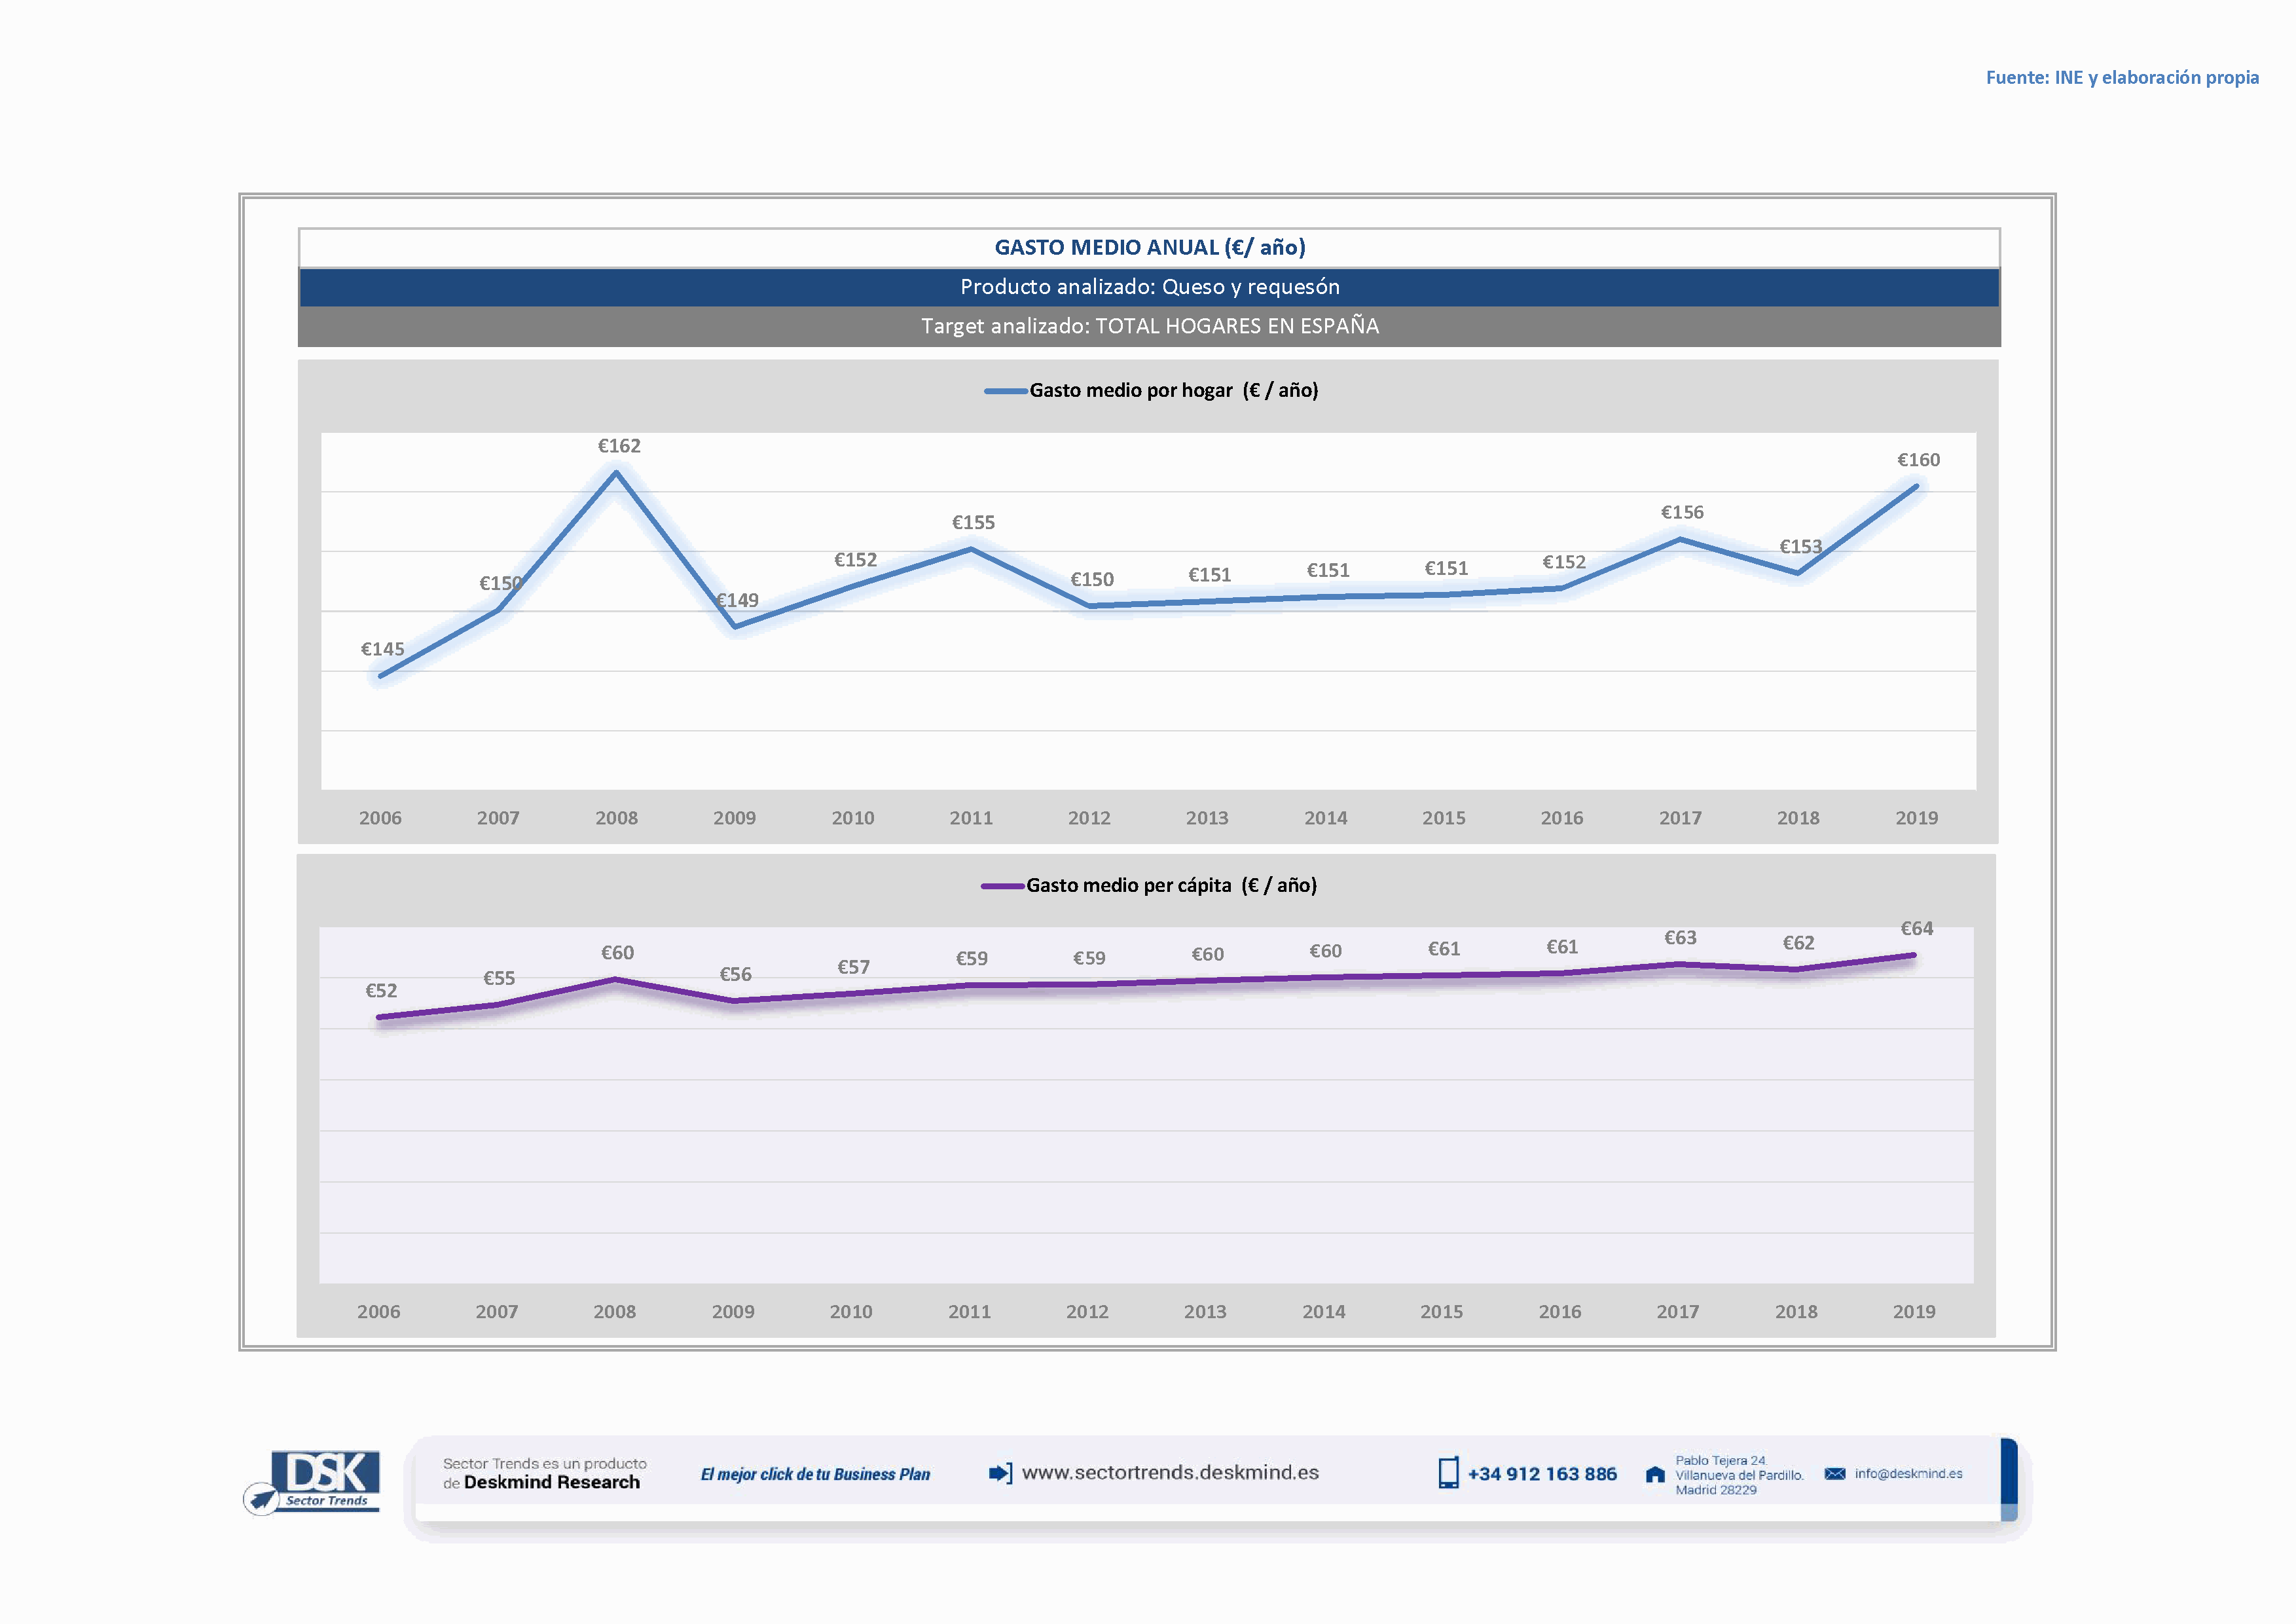The height and width of the screenshot is (1624, 2296).
Task: Click blue legend line for gasto por hogar
Action: (x=1005, y=391)
